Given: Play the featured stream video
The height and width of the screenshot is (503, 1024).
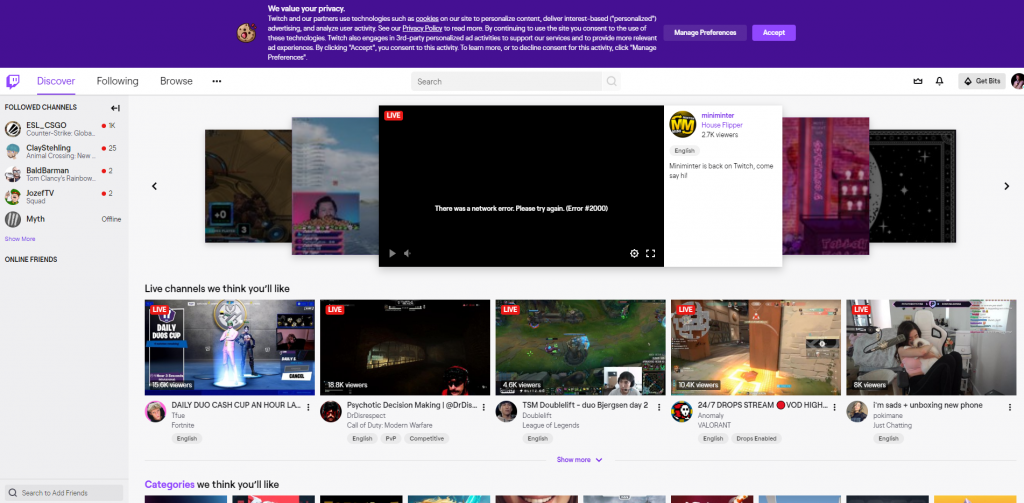Looking at the screenshot, I should pos(392,253).
